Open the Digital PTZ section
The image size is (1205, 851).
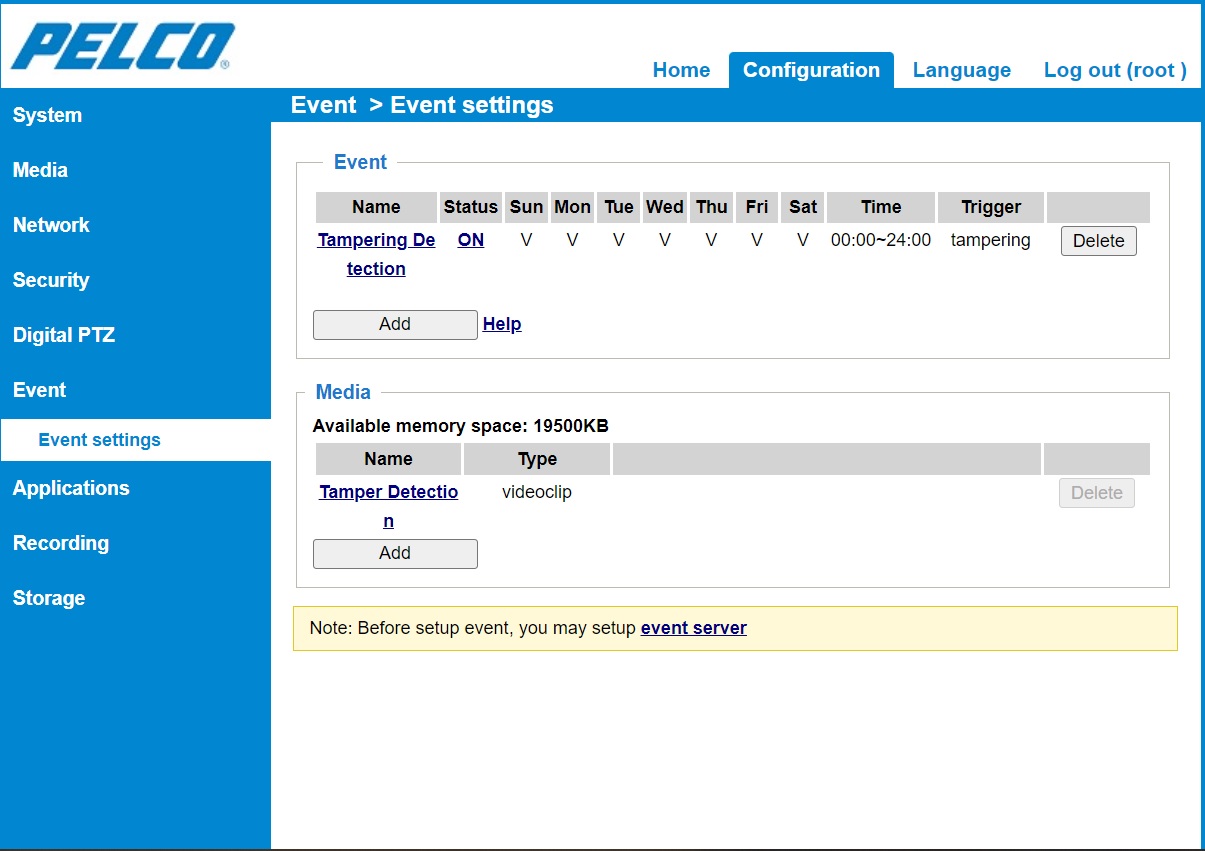[65, 335]
